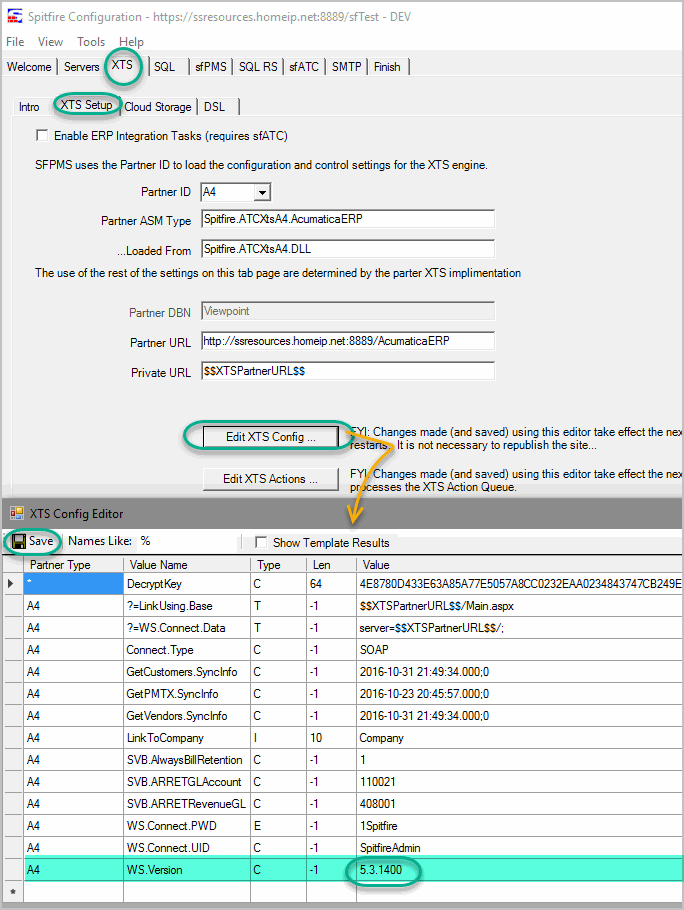Viewport: 684px width, 910px height.
Task: Click the Save floppy disk icon
Action: 19,541
